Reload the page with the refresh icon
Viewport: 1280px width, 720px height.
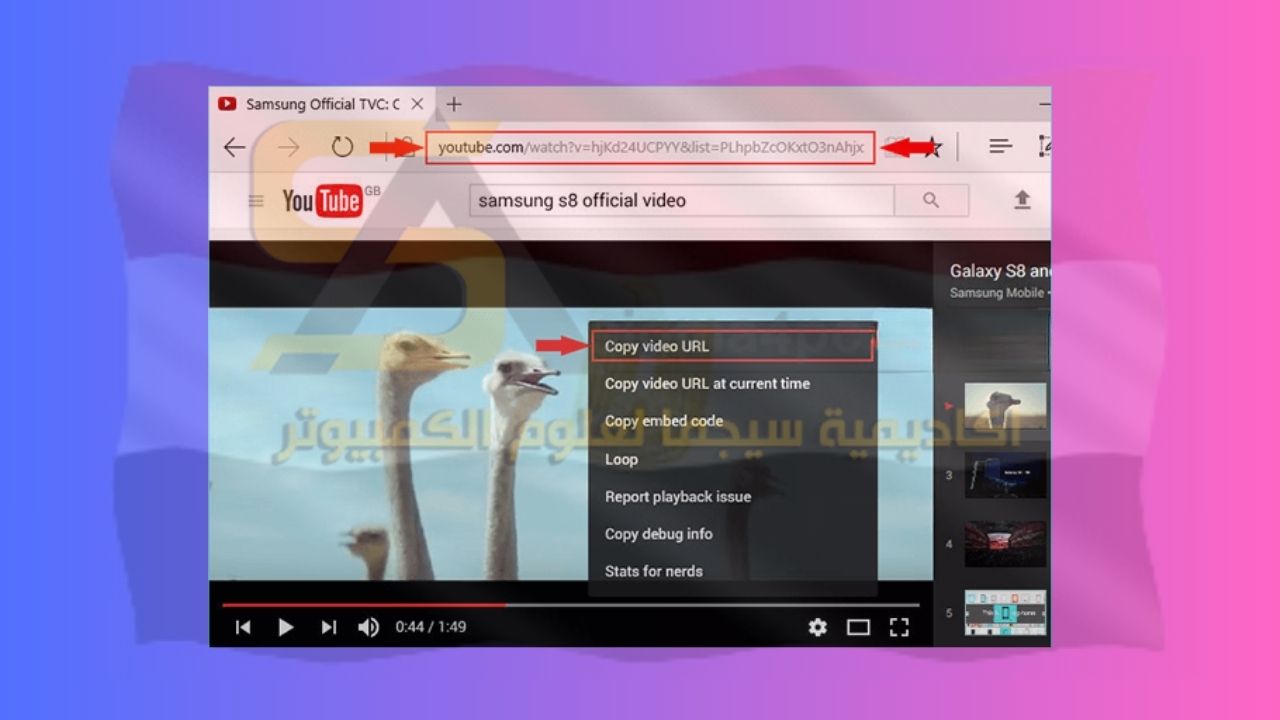[x=343, y=148]
